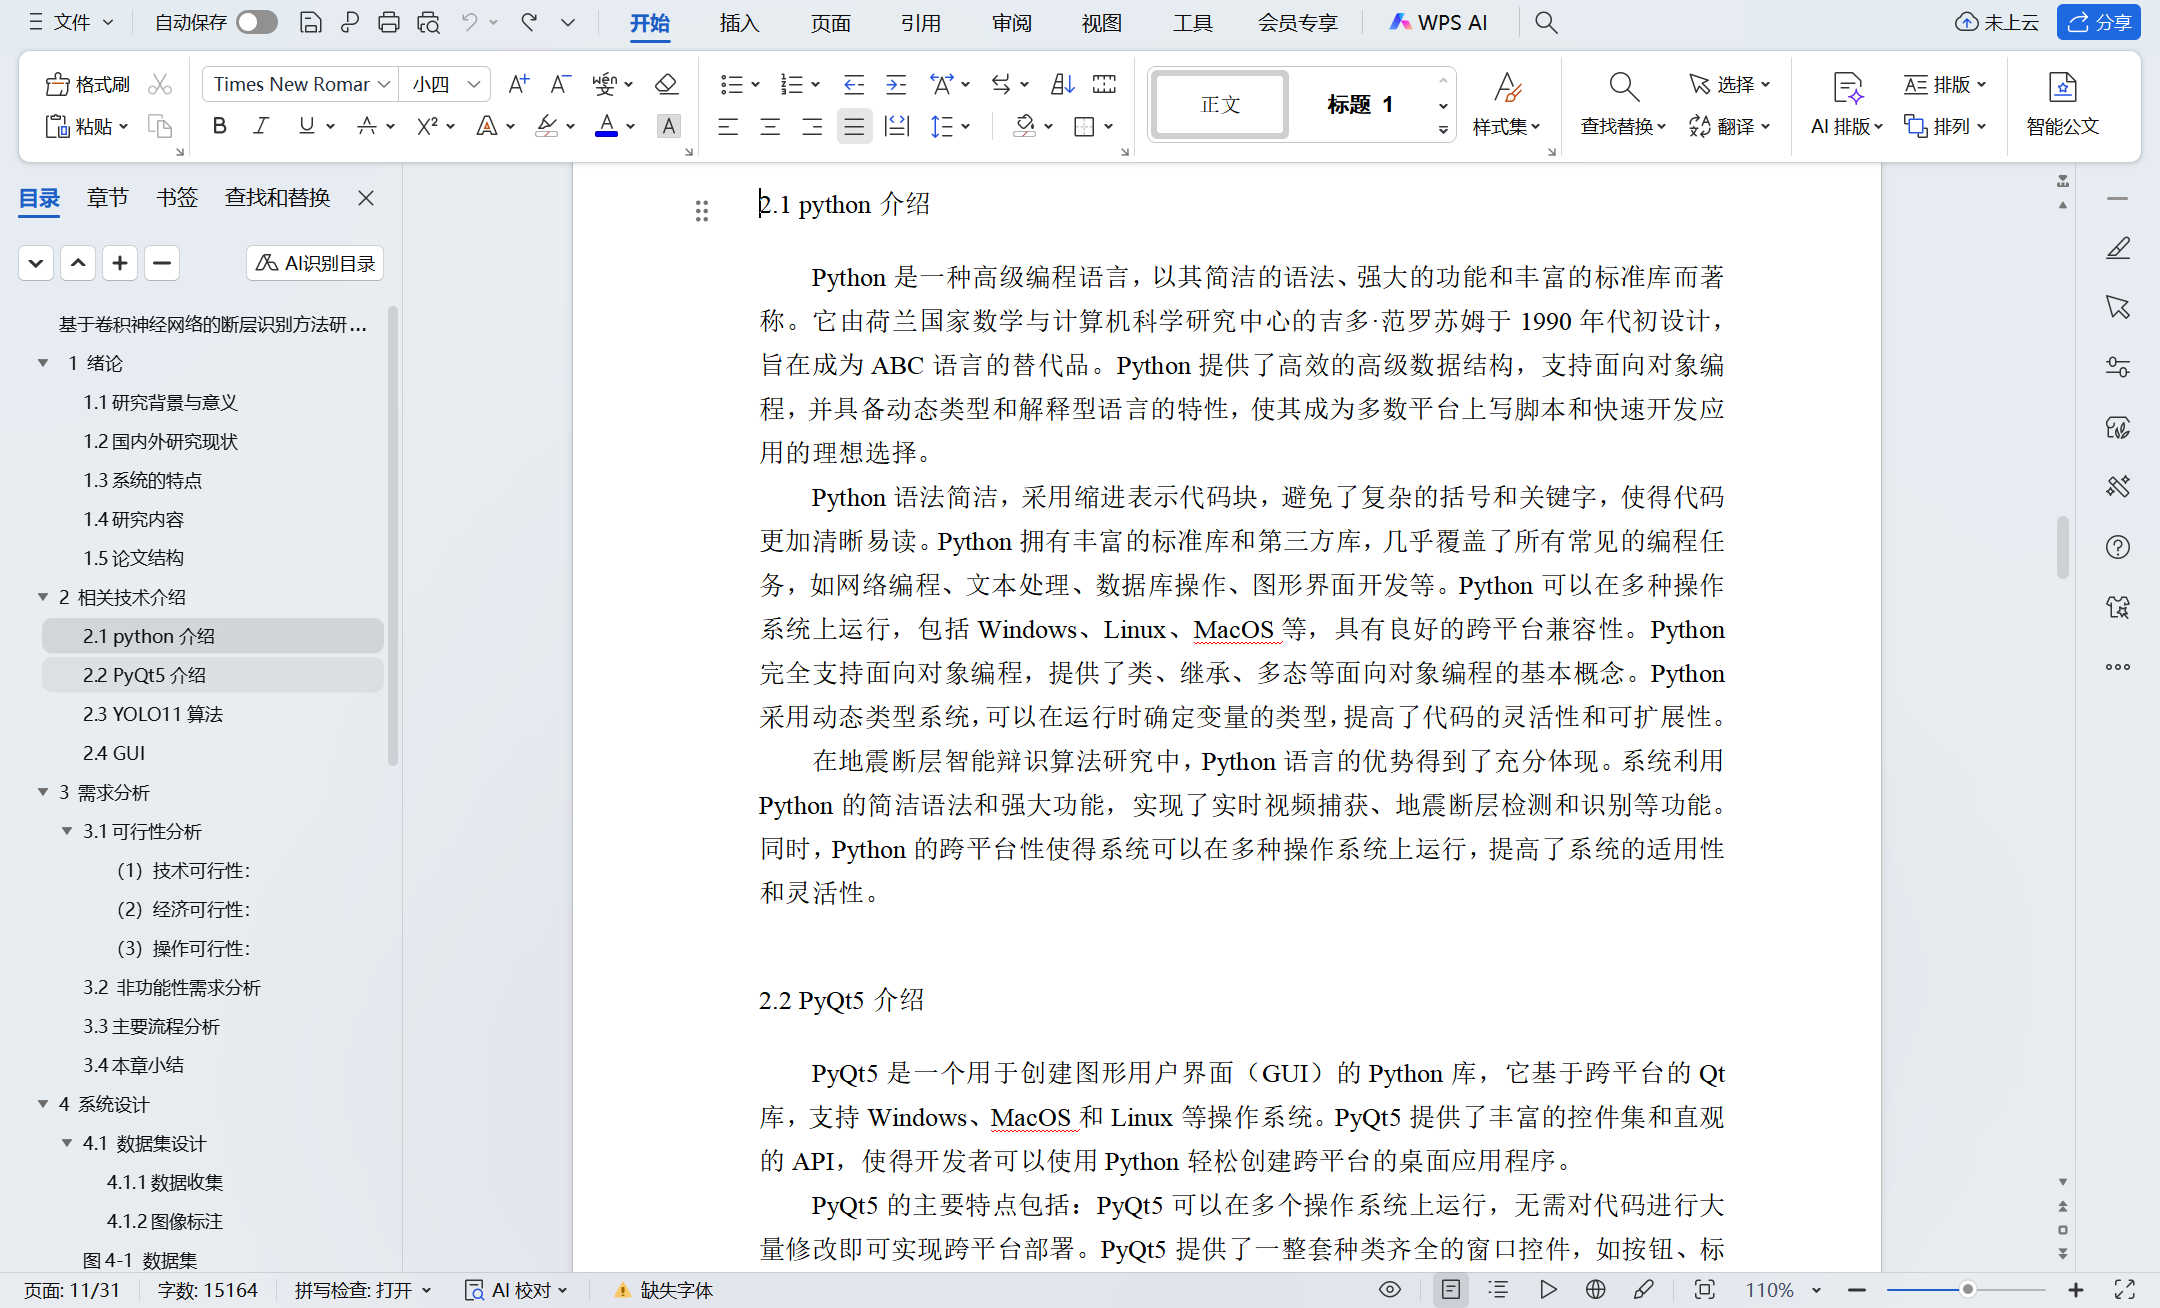Switch to the 引用 ribbon tab
This screenshot has height=1308, width=2160.
point(920,22)
